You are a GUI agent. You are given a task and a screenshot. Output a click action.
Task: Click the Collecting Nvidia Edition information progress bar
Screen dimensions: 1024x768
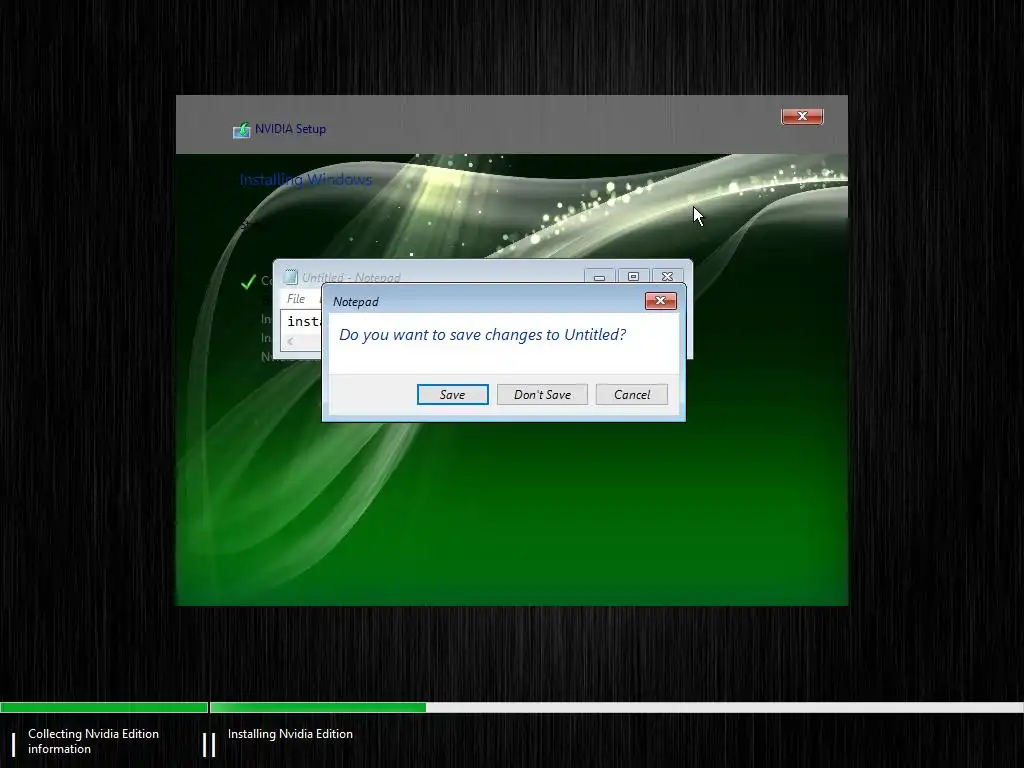click(104, 707)
